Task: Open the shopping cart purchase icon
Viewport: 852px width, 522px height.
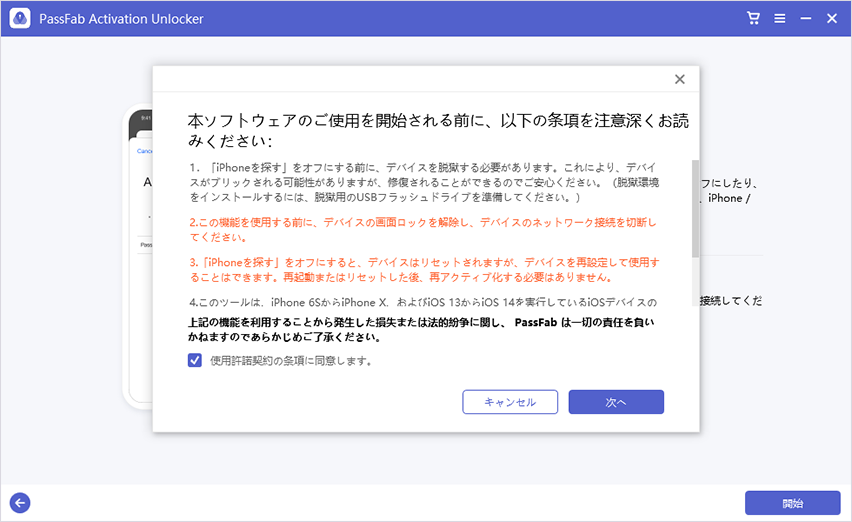Action: click(x=753, y=18)
